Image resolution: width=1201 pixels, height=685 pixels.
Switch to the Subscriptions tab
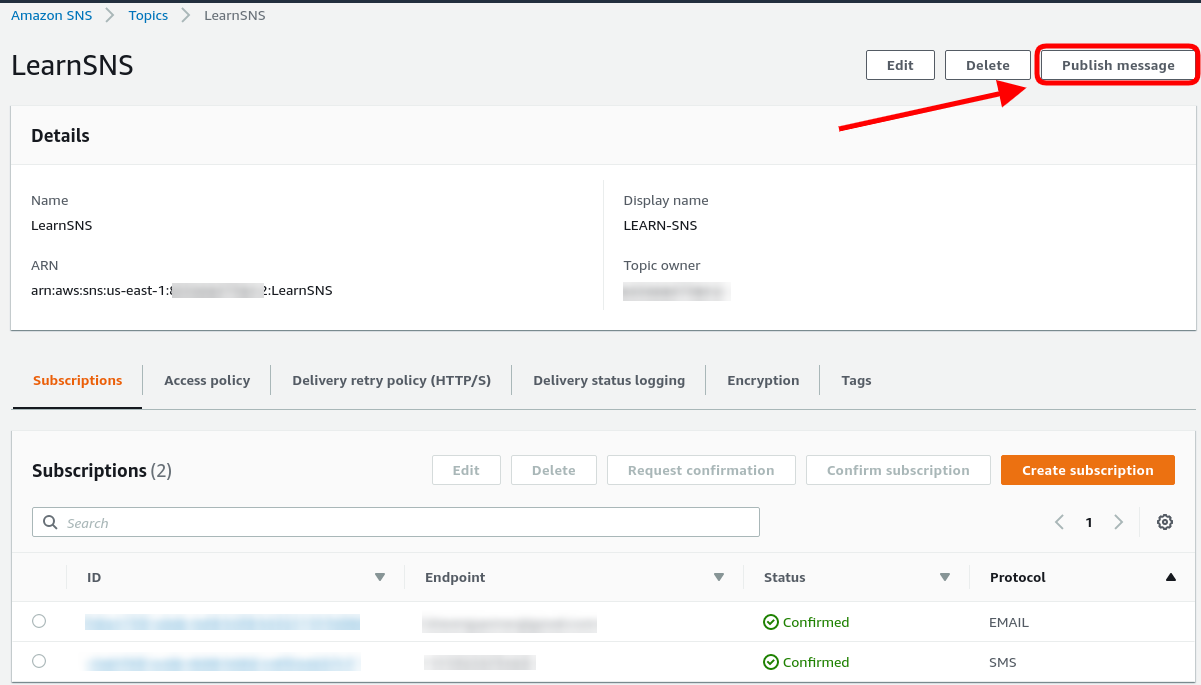pyautogui.click(x=78, y=380)
